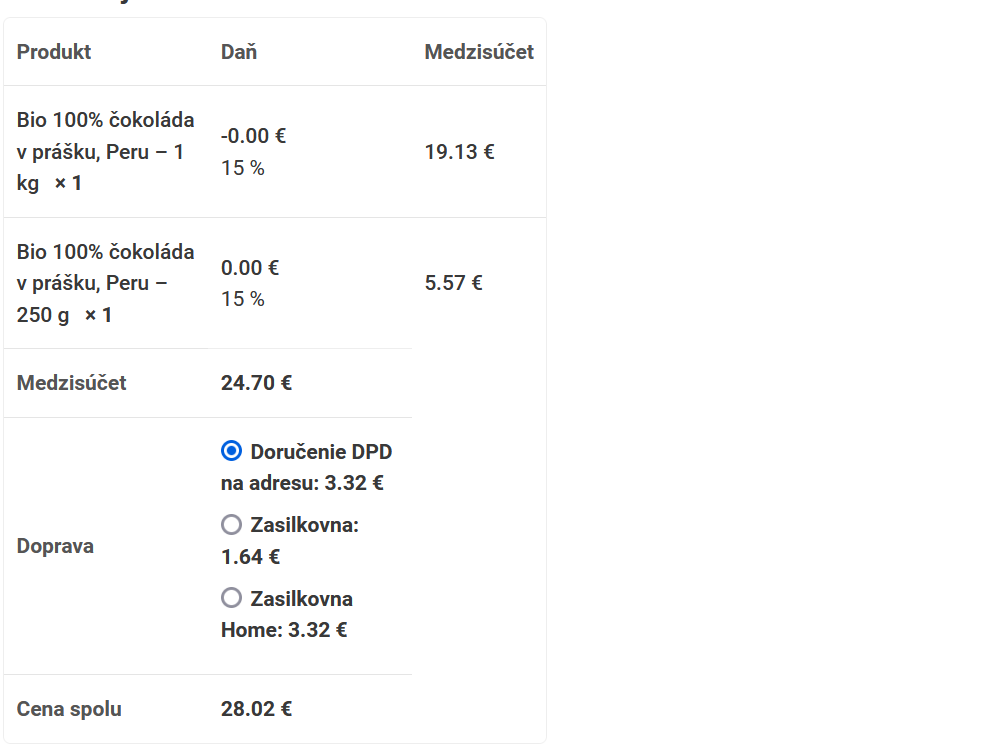Click the 19.13 € product subtotal

(459, 152)
